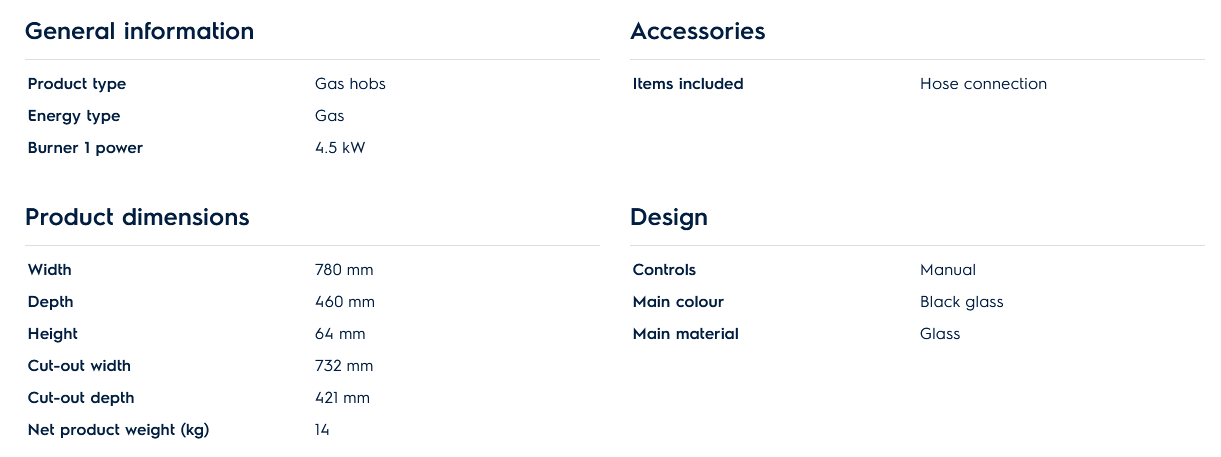1221x457 pixels.
Task: Click the Burner 1 power label
Action: tap(85, 148)
